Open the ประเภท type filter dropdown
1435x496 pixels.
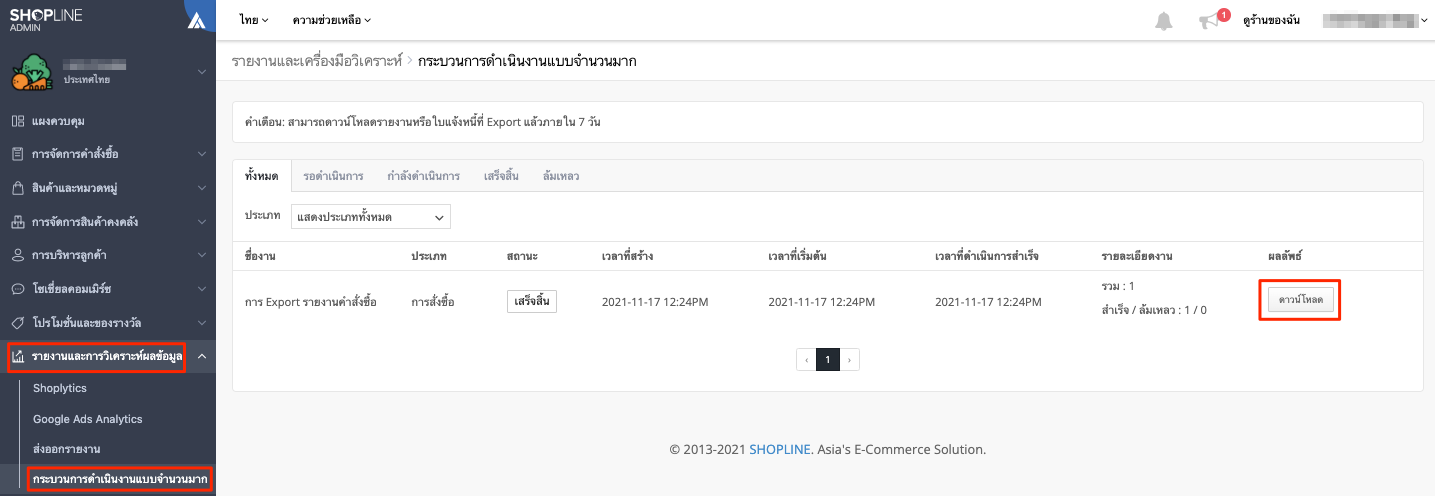371,217
